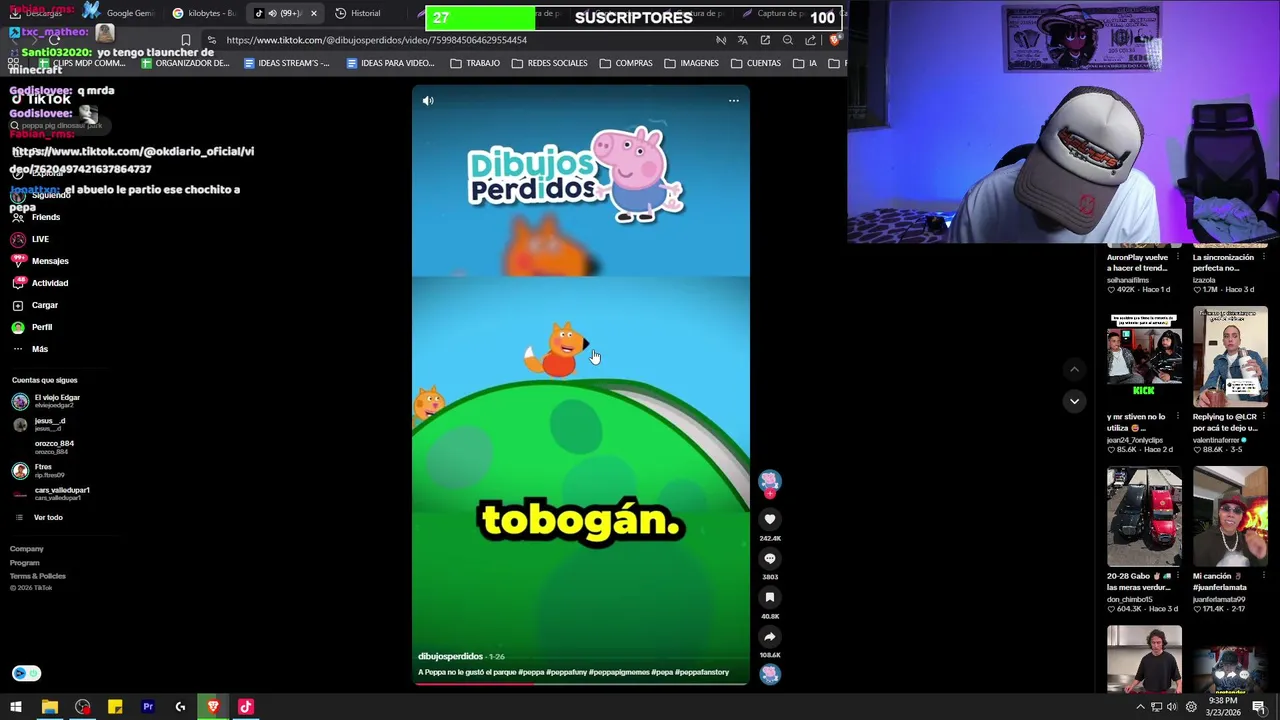Bookmark this page via address bar icon
The height and width of the screenshot is (720, 1280).
point(186,40)
